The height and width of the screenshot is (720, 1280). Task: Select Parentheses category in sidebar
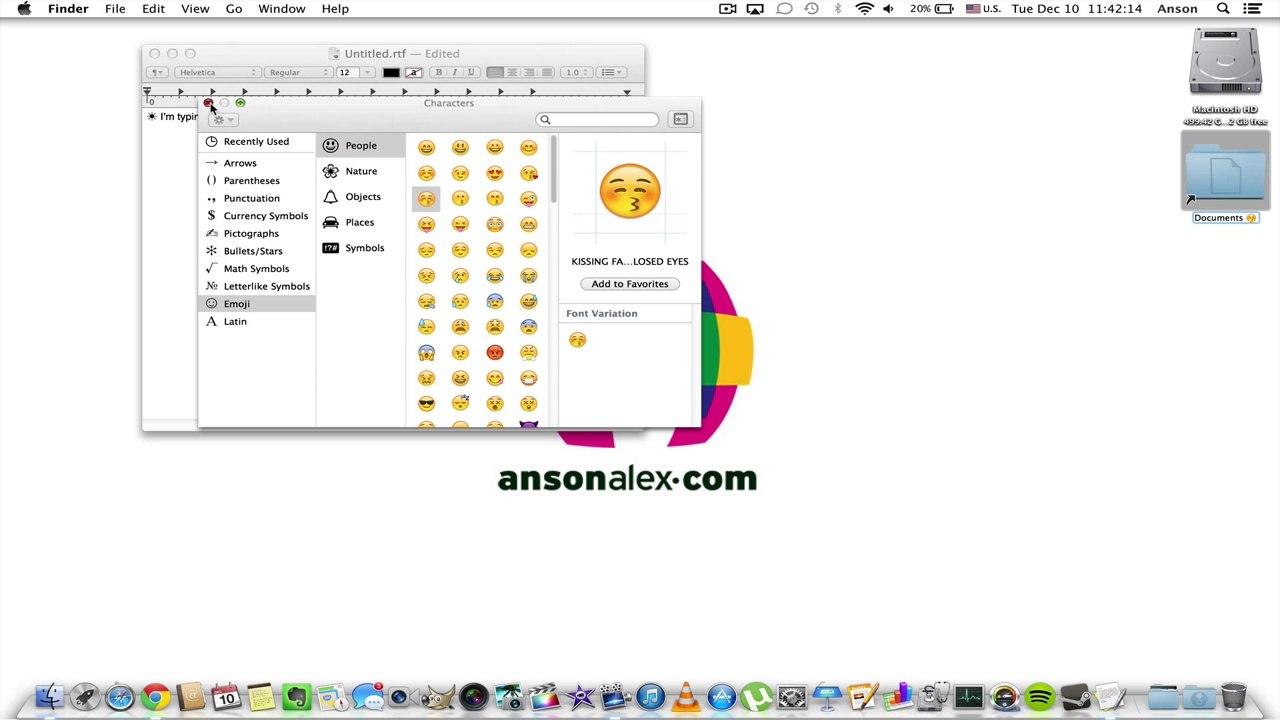pos(257,181)
